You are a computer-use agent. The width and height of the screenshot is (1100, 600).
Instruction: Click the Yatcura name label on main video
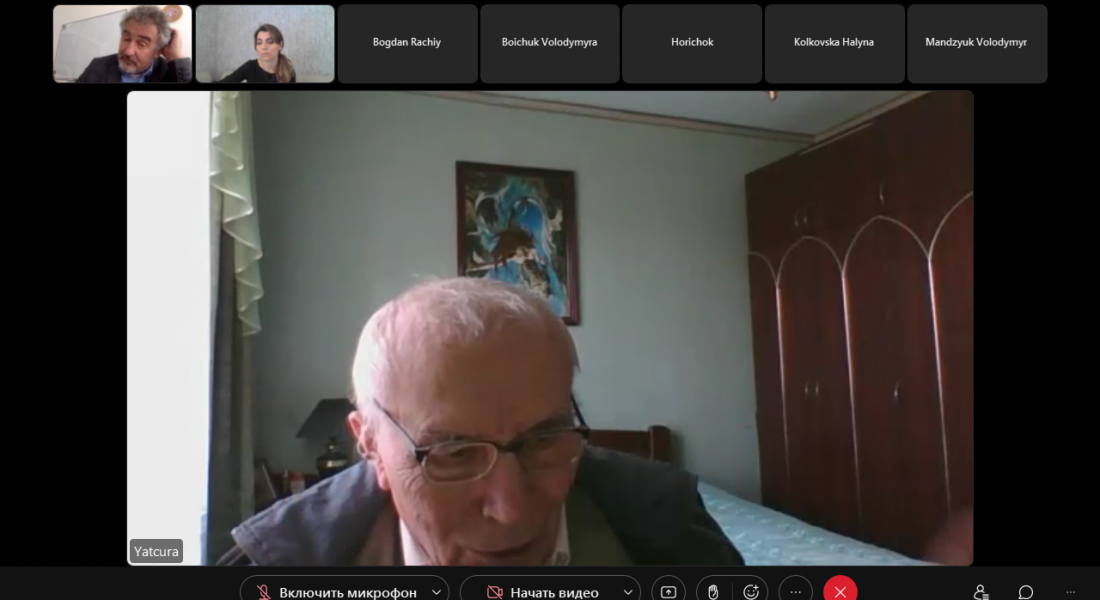point(156,551)
